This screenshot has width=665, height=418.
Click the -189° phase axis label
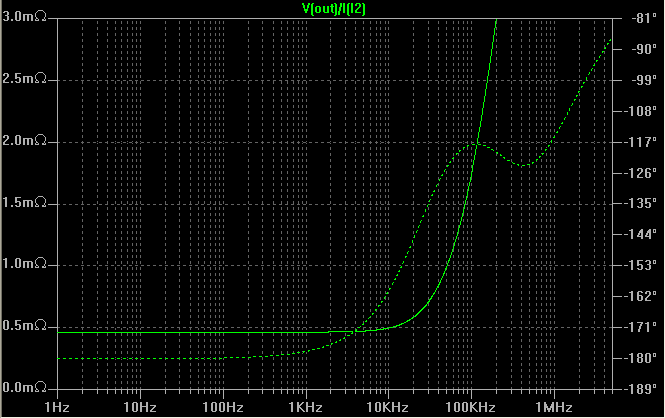pos(640,389)
